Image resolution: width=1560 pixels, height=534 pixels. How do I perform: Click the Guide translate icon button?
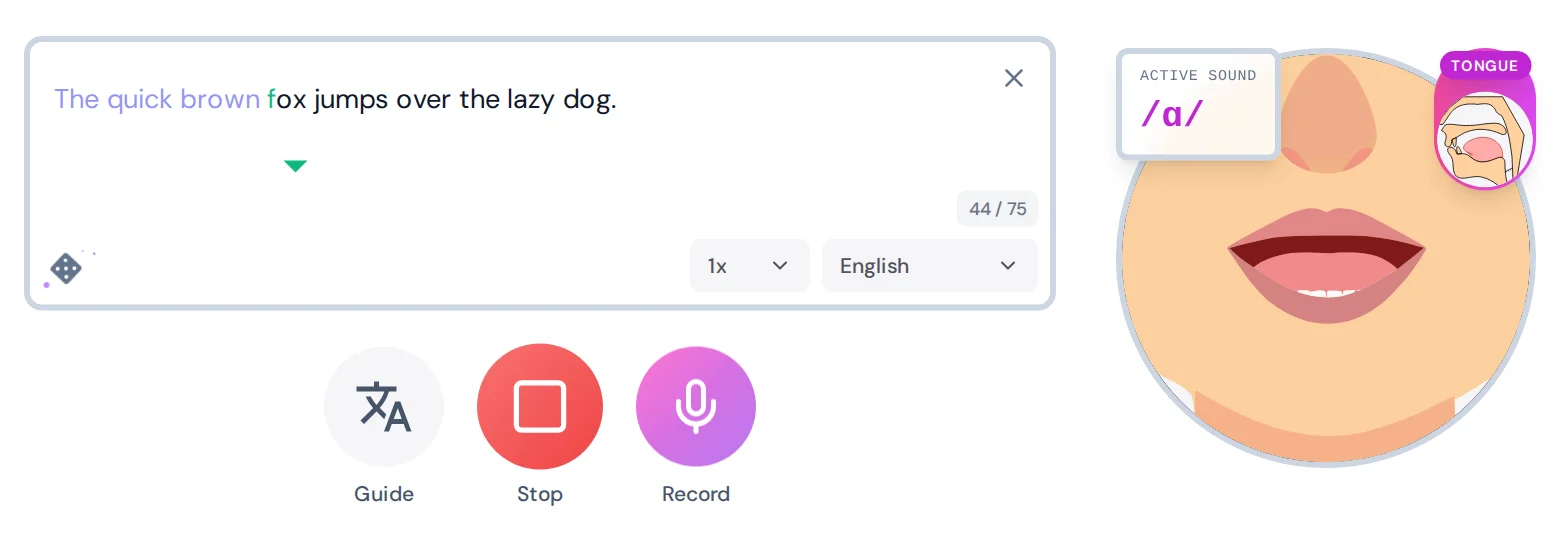384,406
